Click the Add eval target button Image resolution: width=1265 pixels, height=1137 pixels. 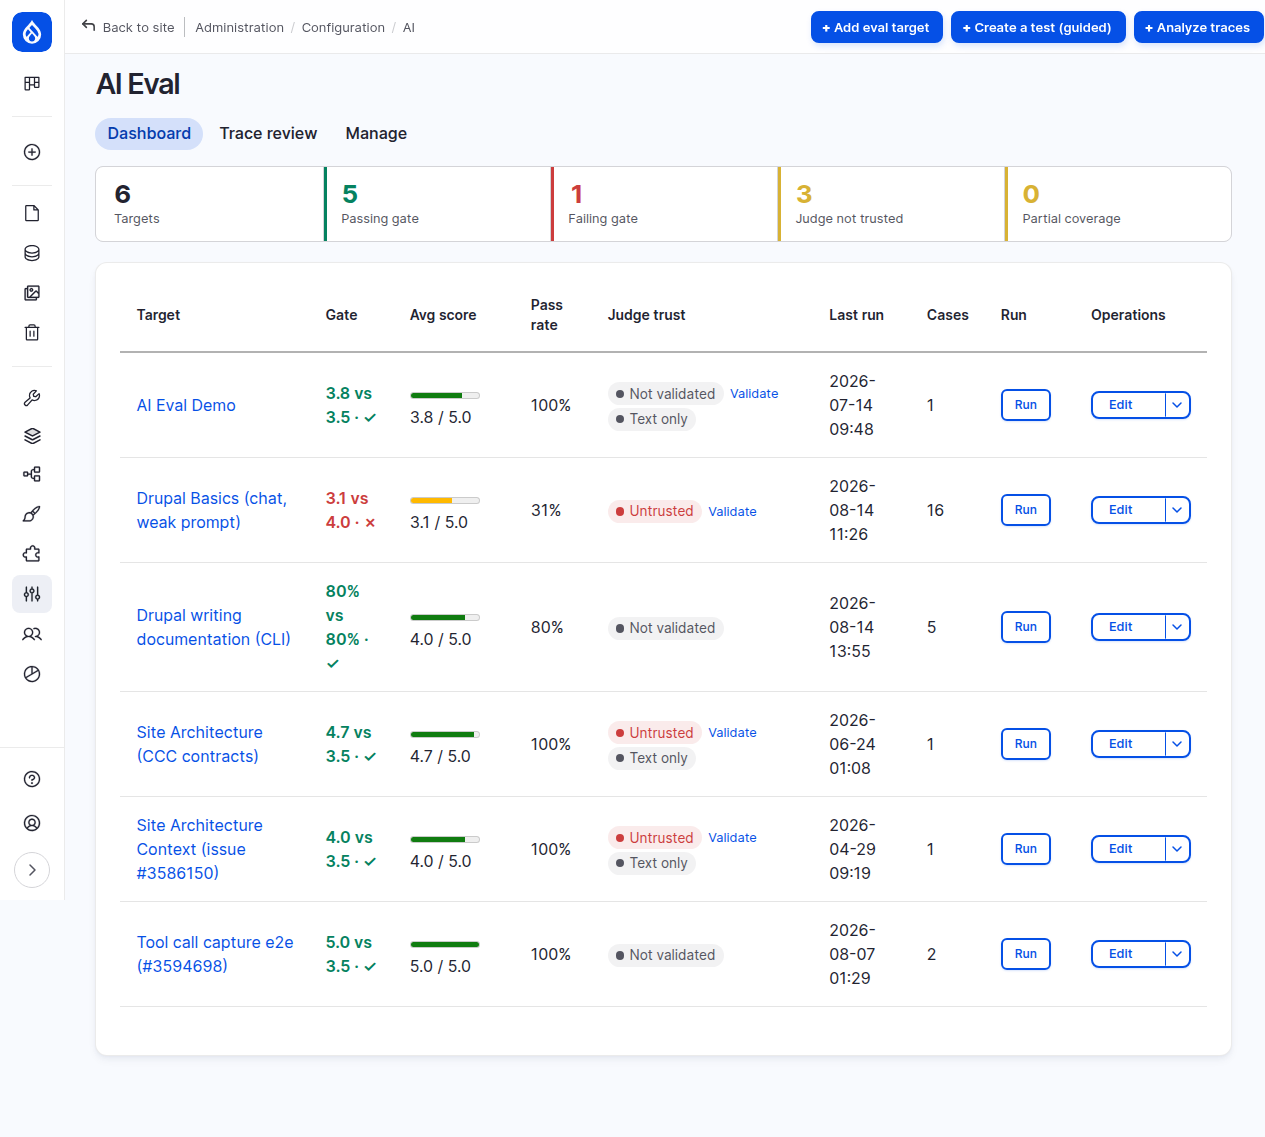876,27
